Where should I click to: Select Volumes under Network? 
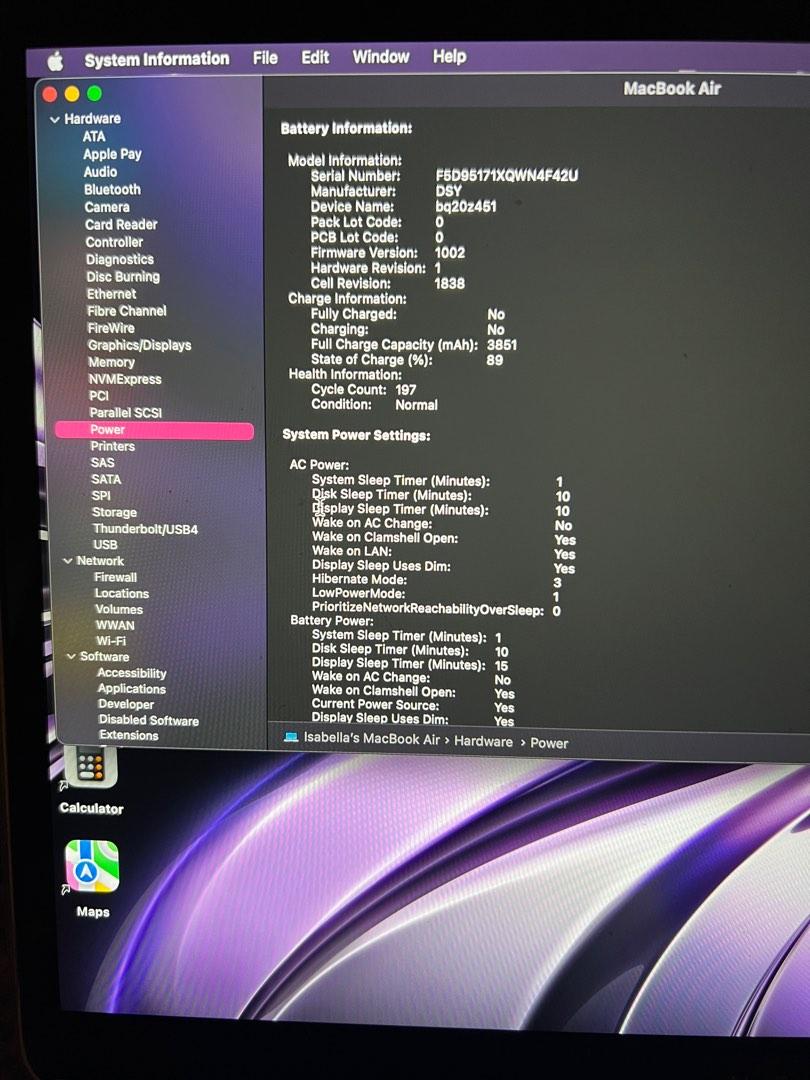(119, 610)
